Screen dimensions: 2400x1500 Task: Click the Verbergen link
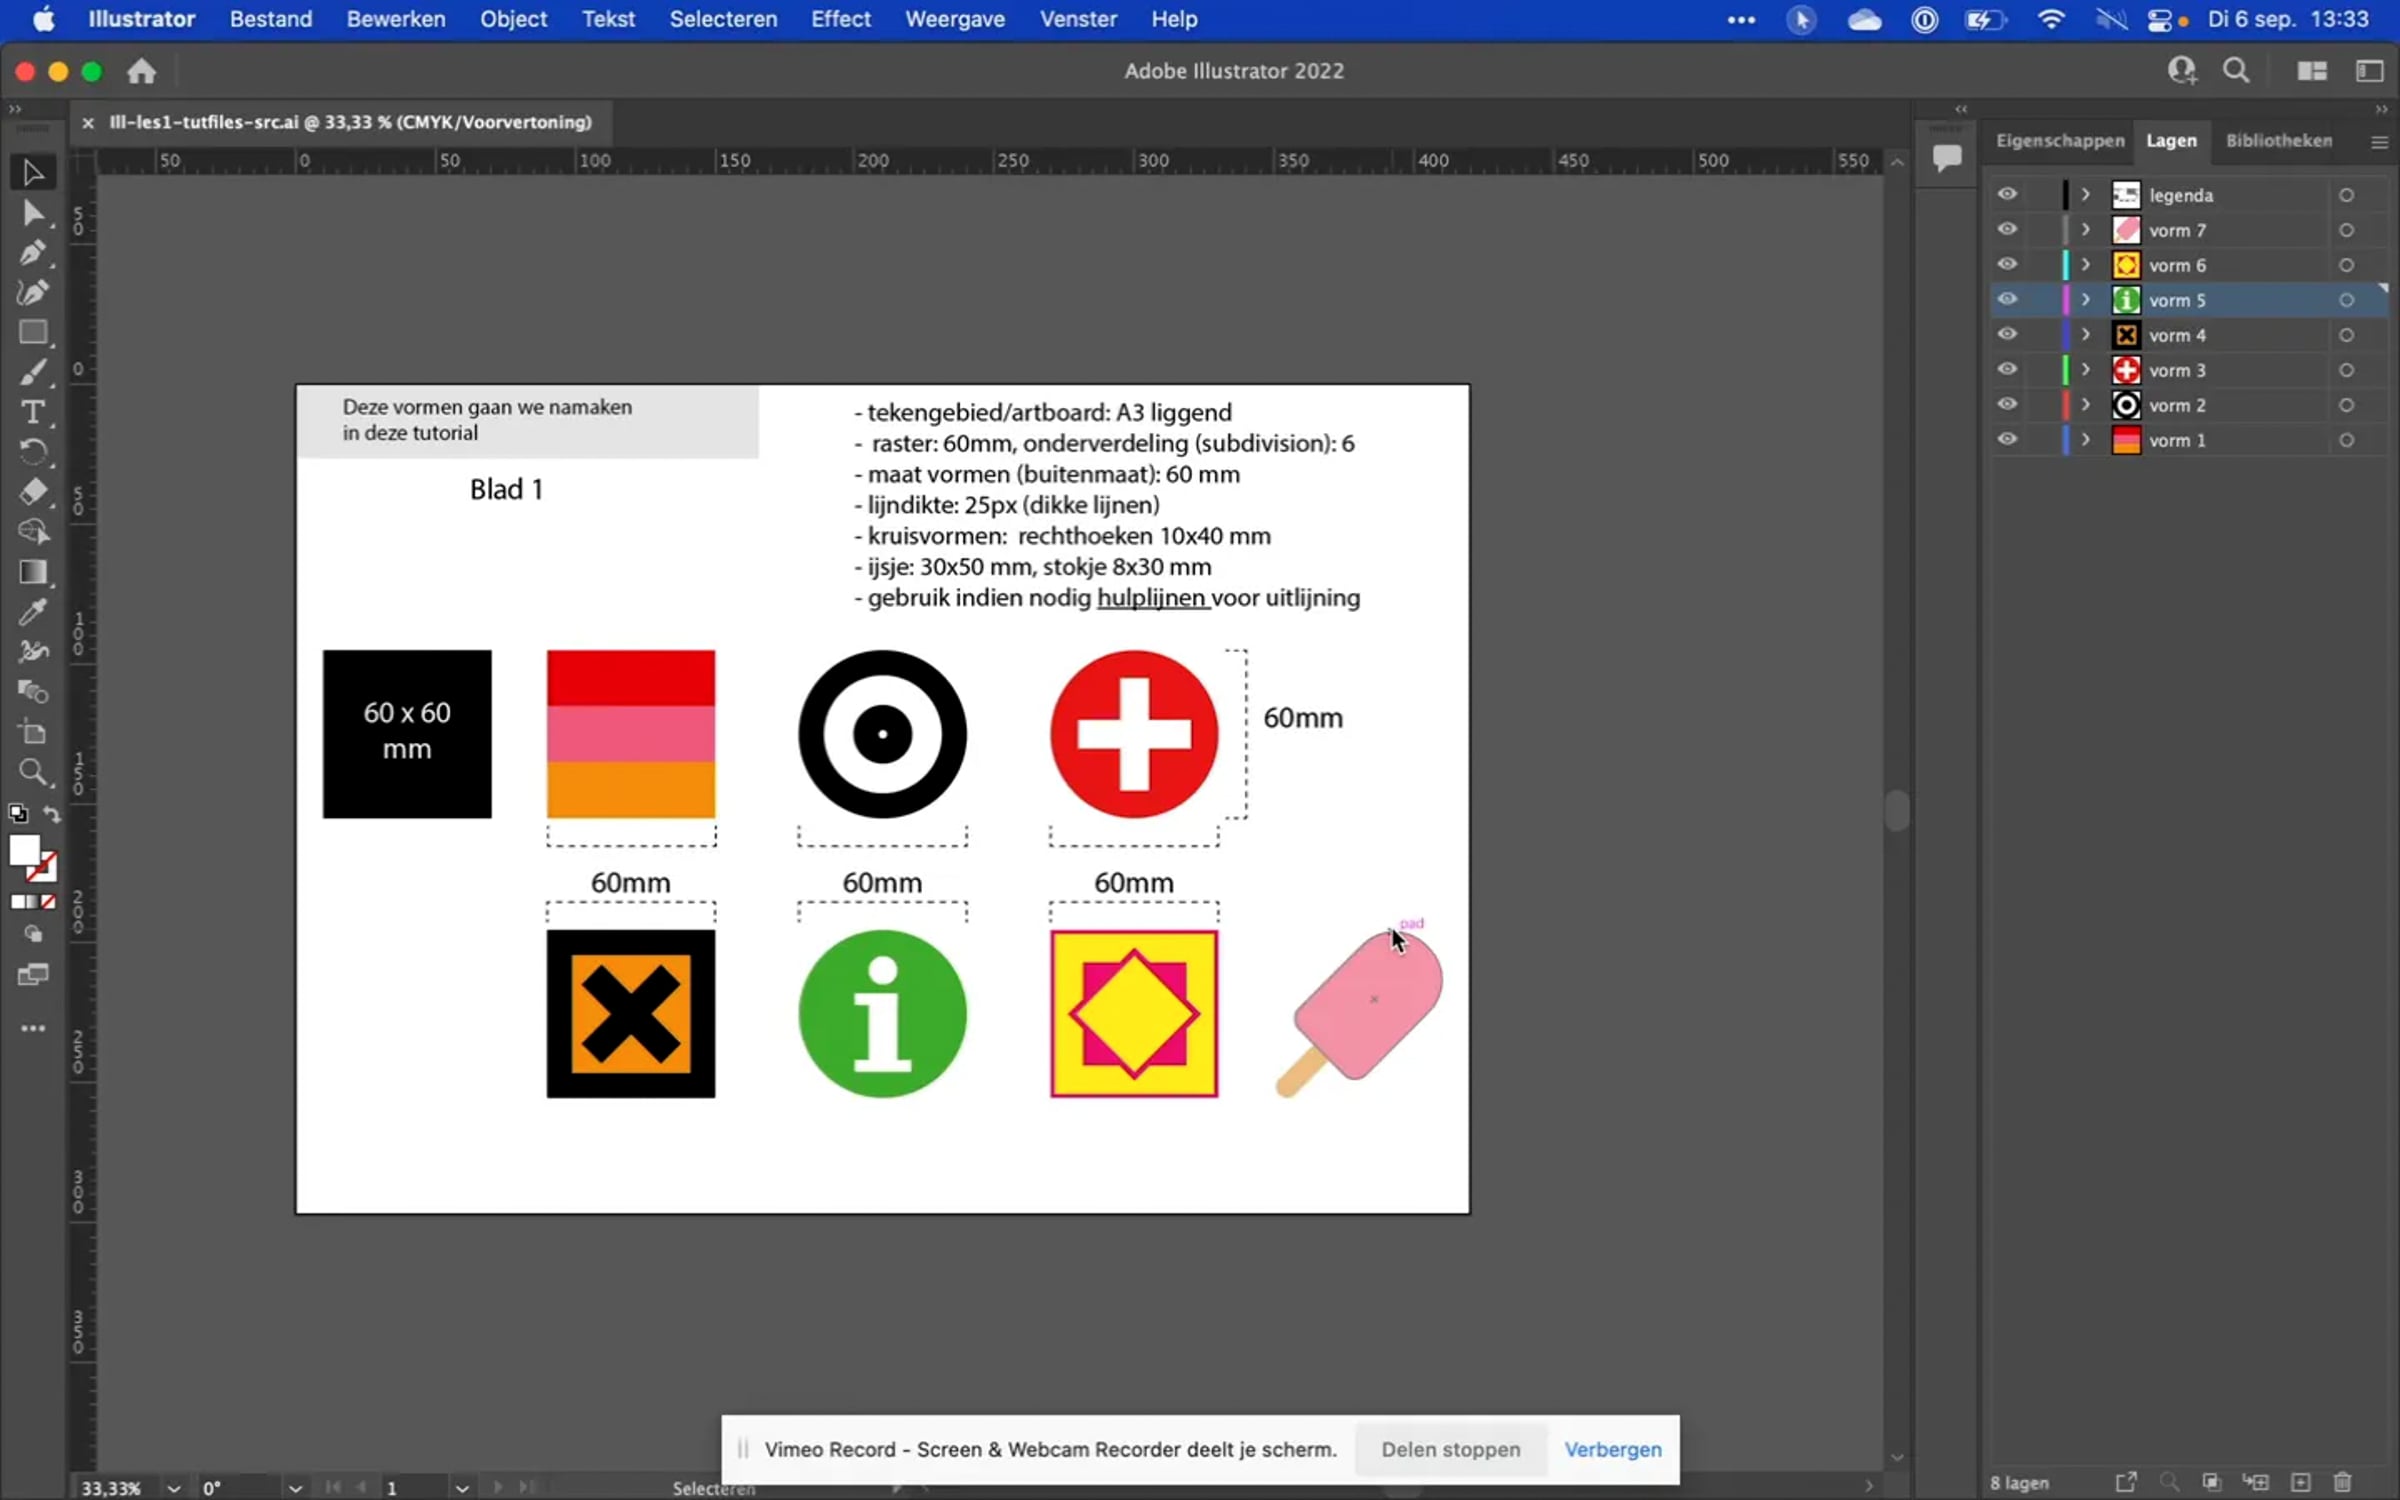point(1612,1449)
